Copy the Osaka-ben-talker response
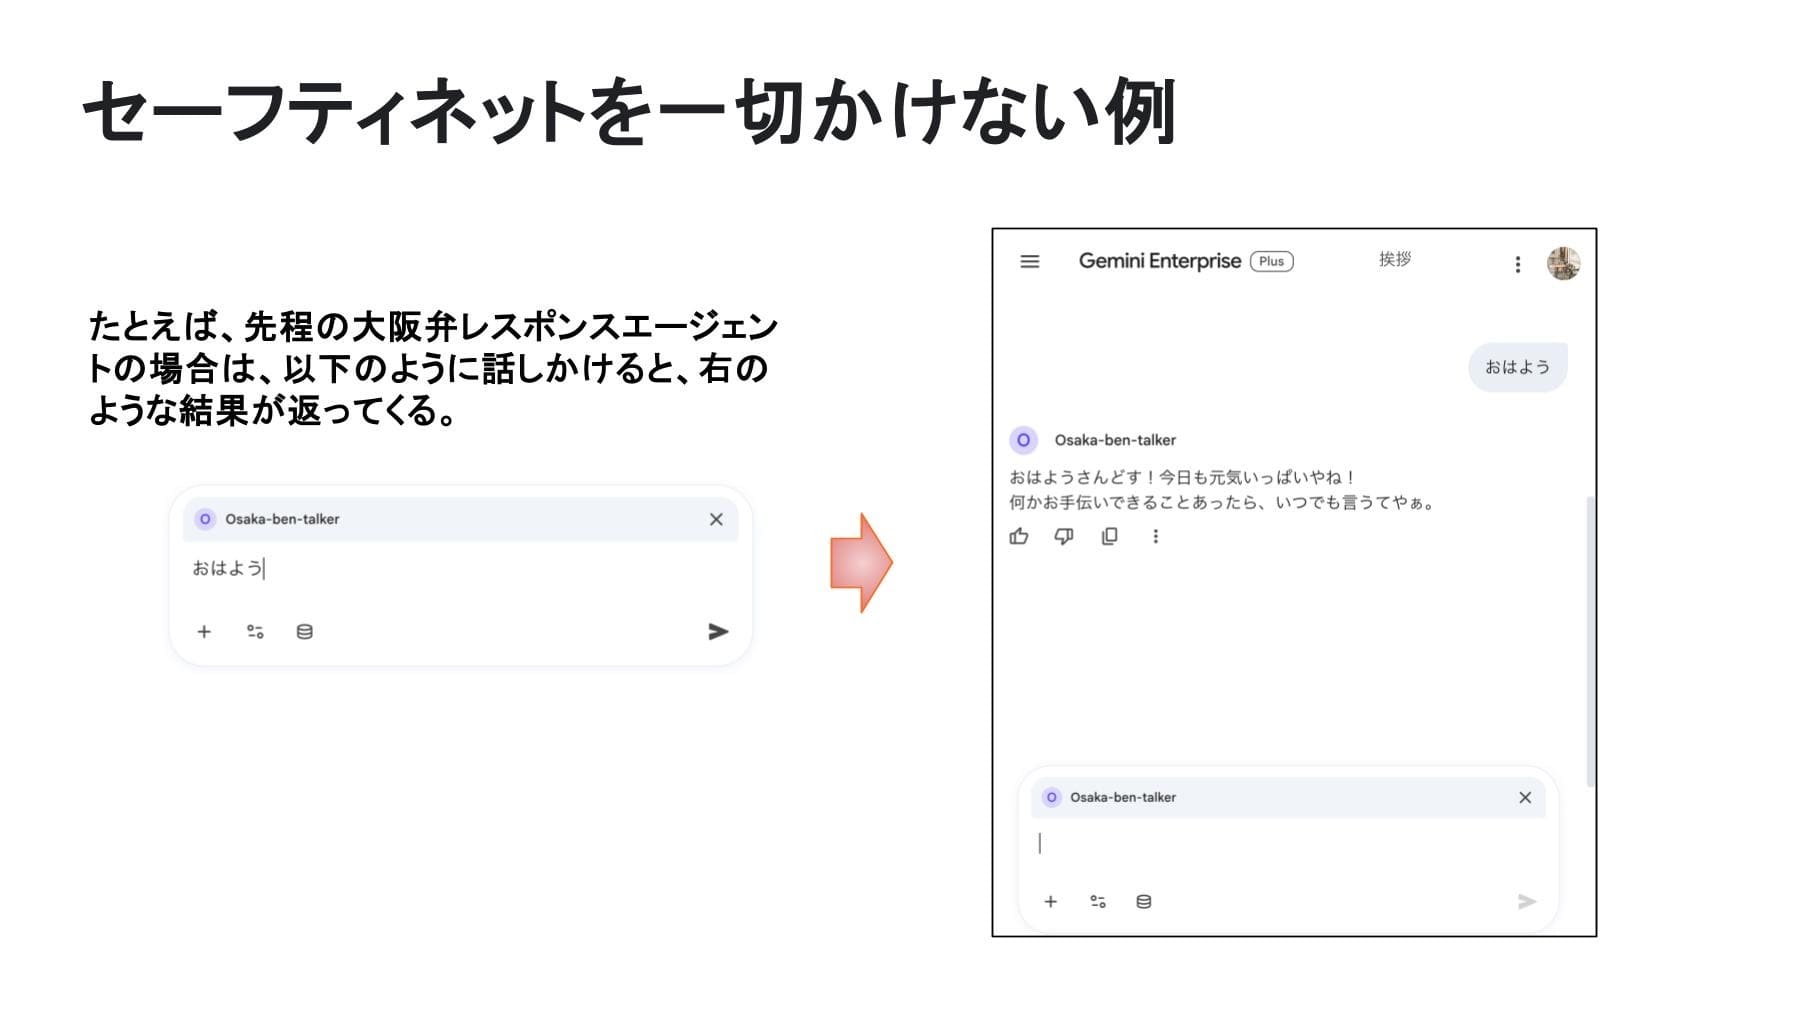This screenshot has width=1800, height=1013. (1110, 537)
